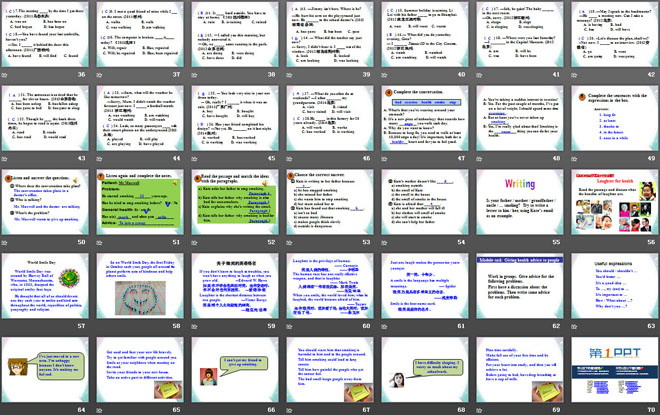
Task: Select 'Giving health advice to people' slide 62
Action: (x=520, y=285)
